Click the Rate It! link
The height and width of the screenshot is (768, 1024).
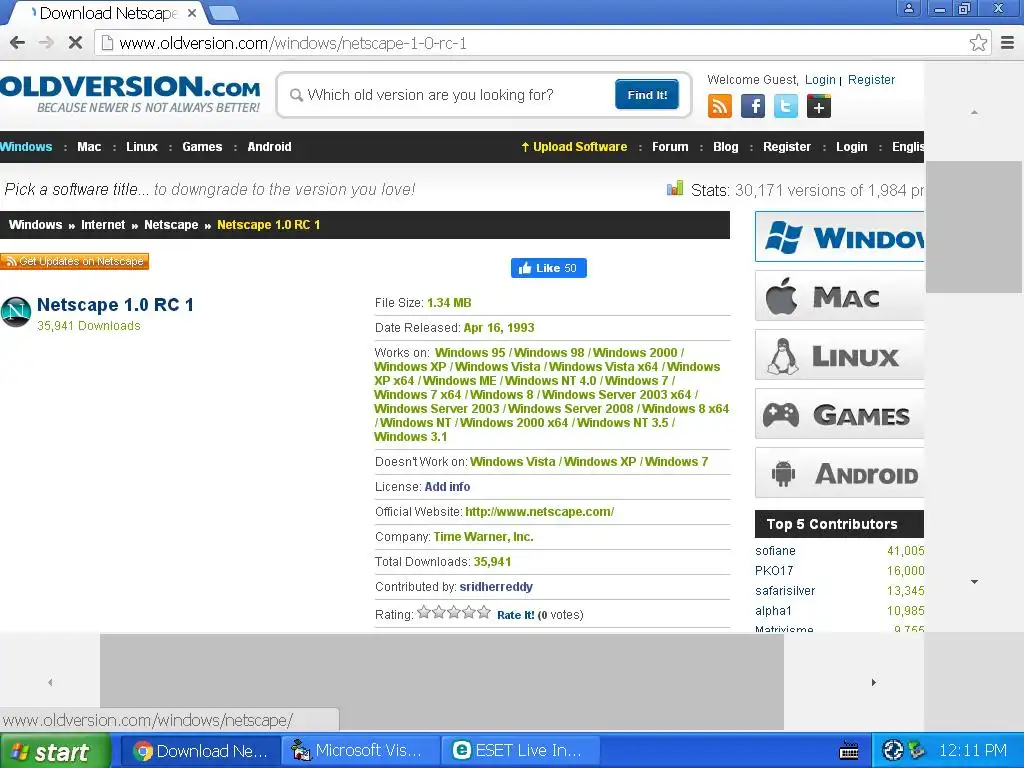(x=515, y=615)
